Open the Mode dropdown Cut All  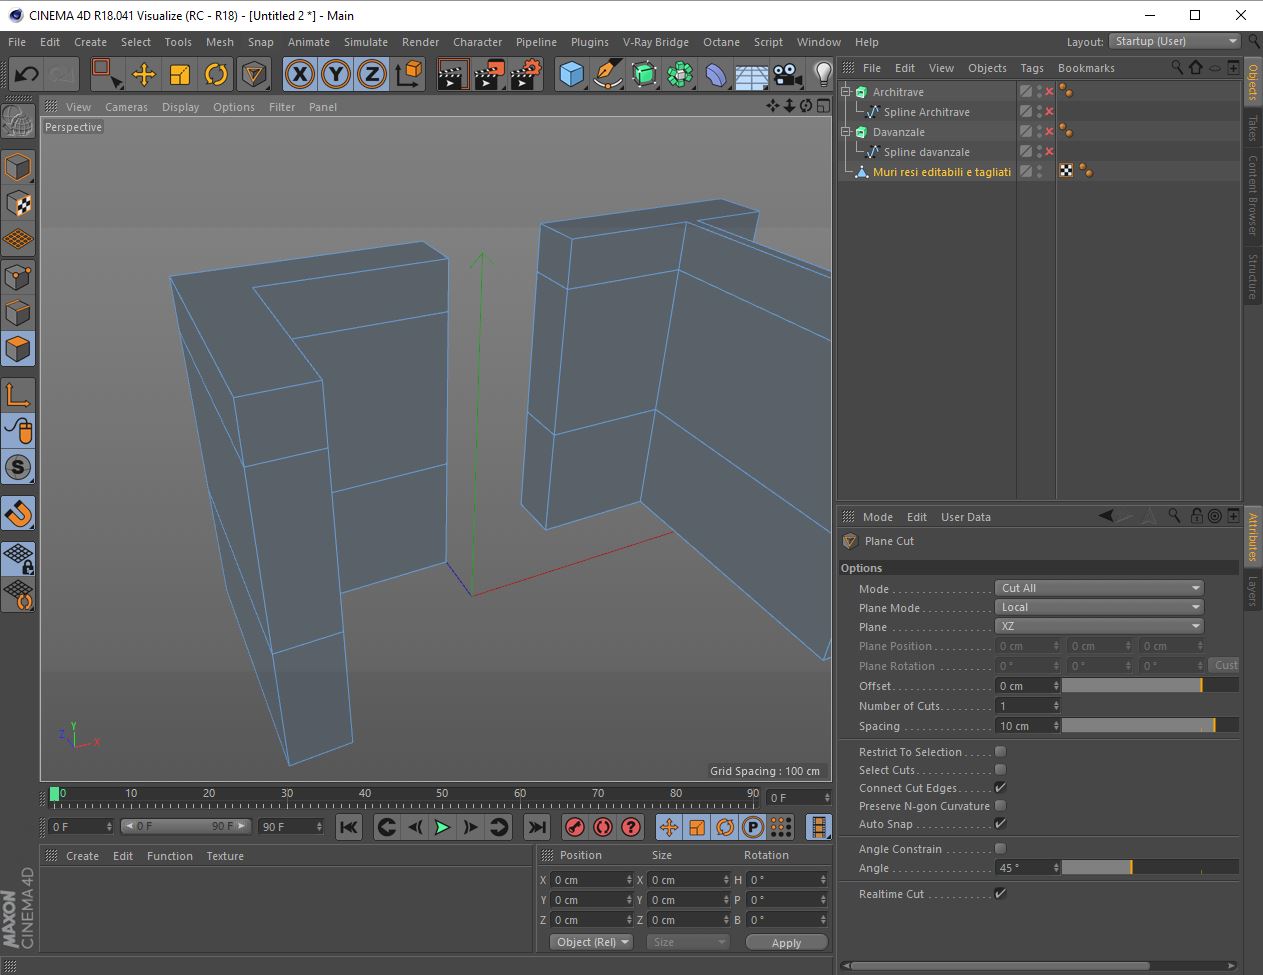click(1100, 588)
